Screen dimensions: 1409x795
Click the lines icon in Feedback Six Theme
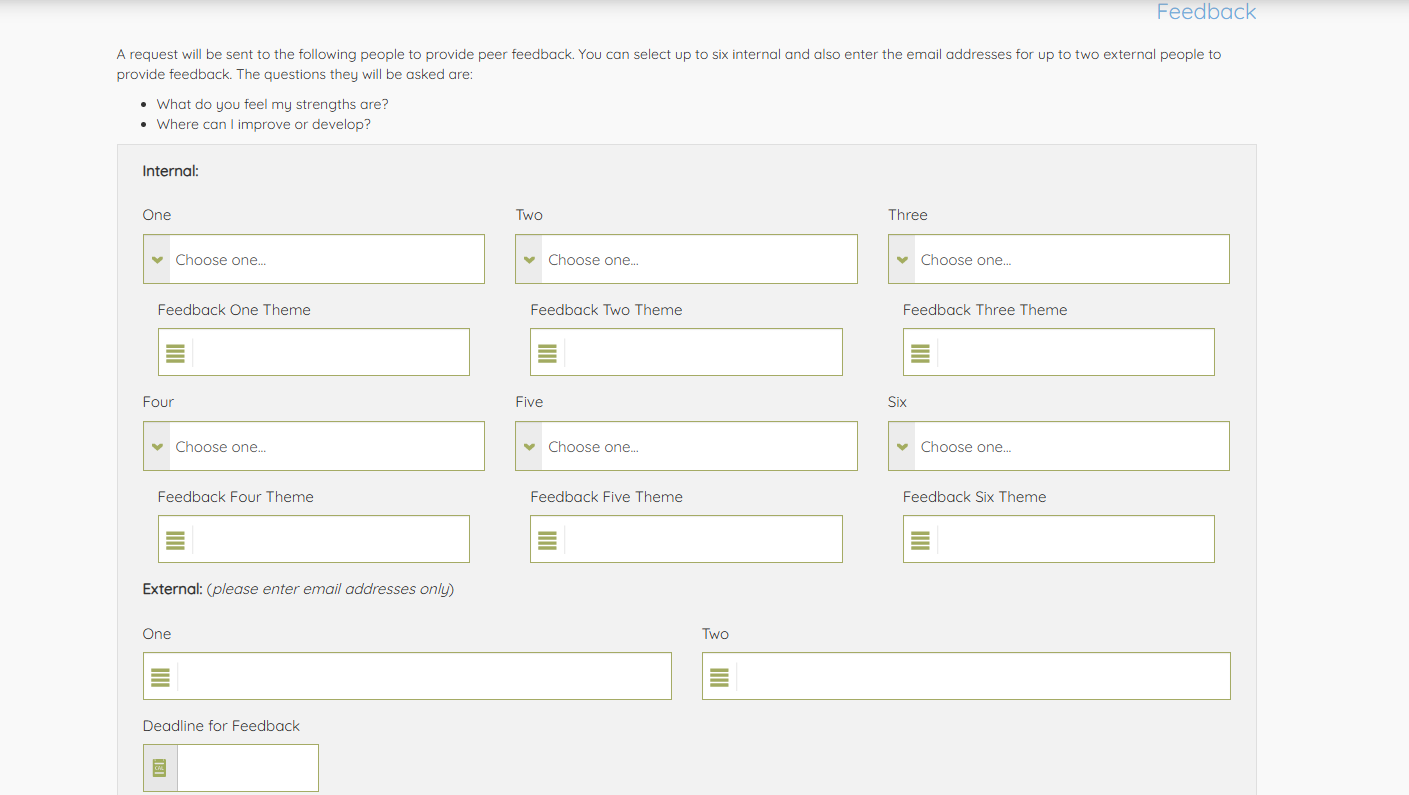[x=920, y=540]
